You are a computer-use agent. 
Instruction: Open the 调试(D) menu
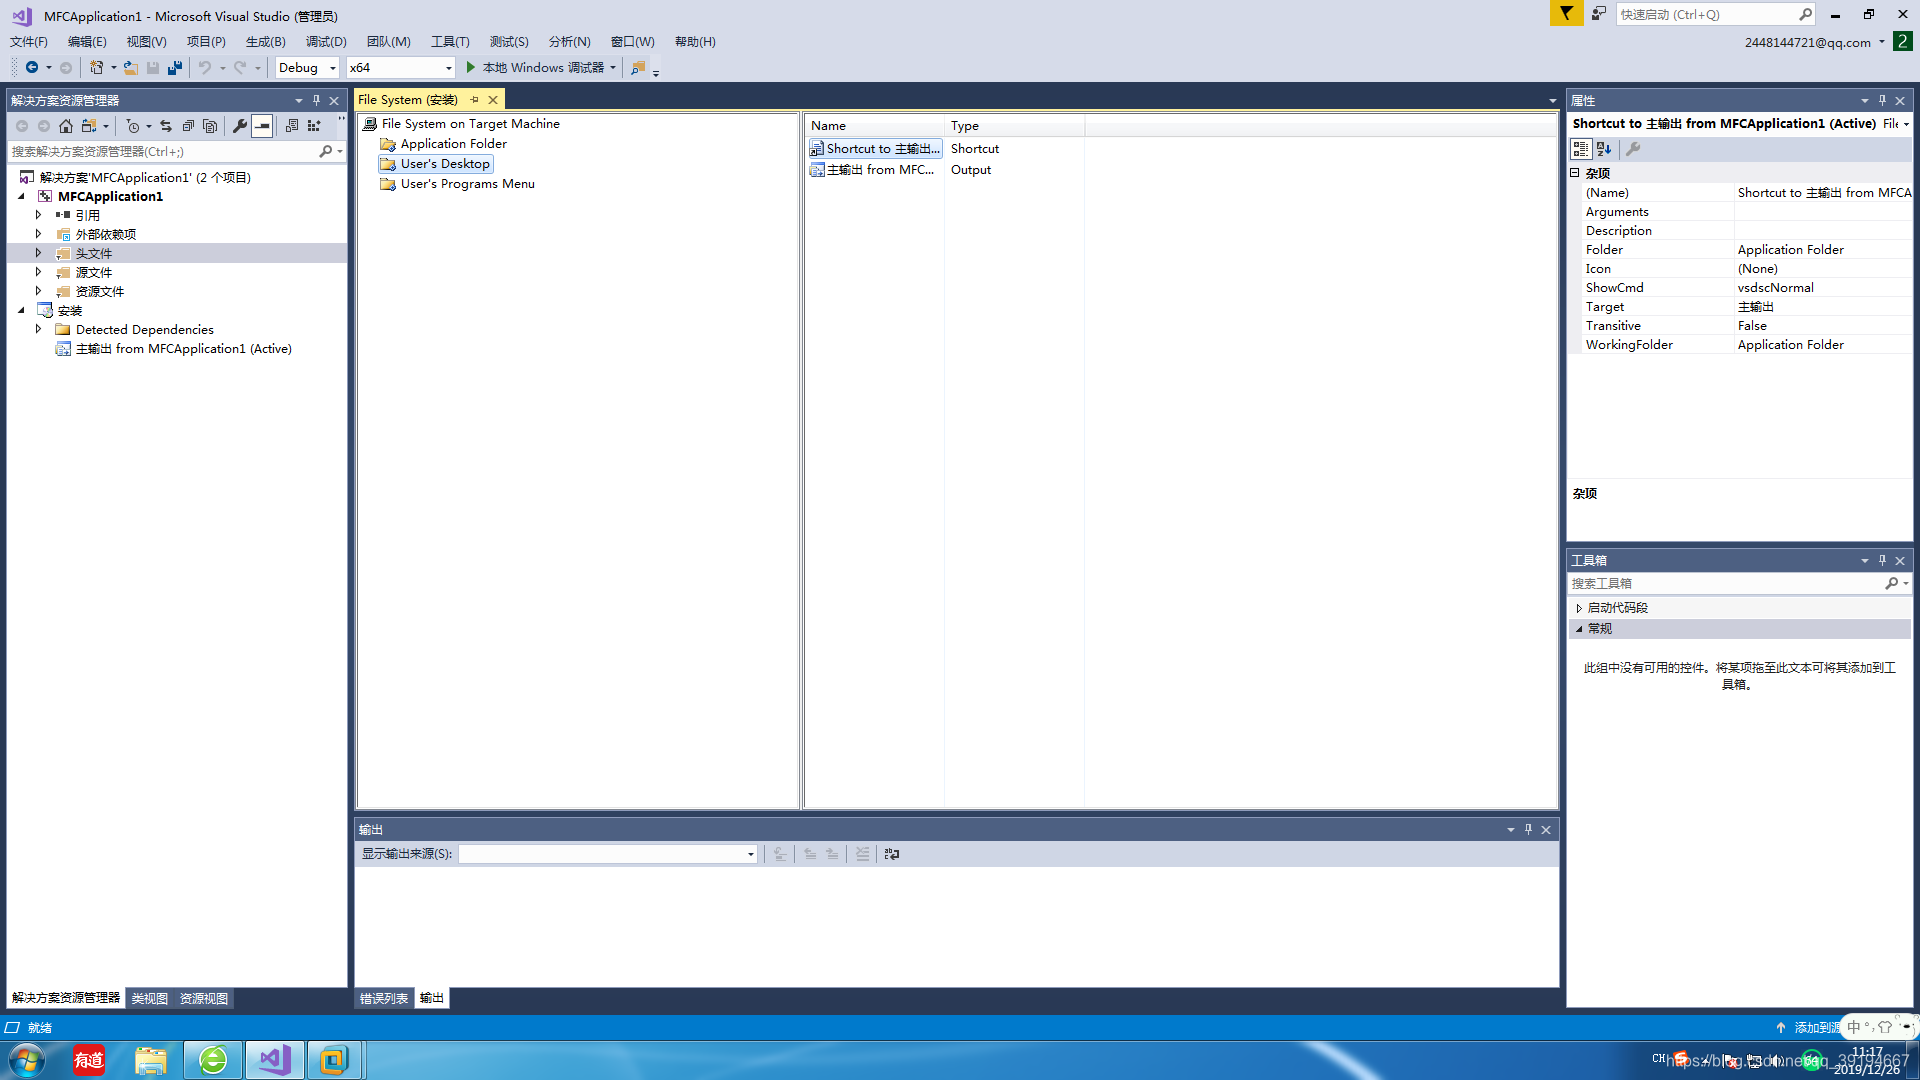(326, 42)
